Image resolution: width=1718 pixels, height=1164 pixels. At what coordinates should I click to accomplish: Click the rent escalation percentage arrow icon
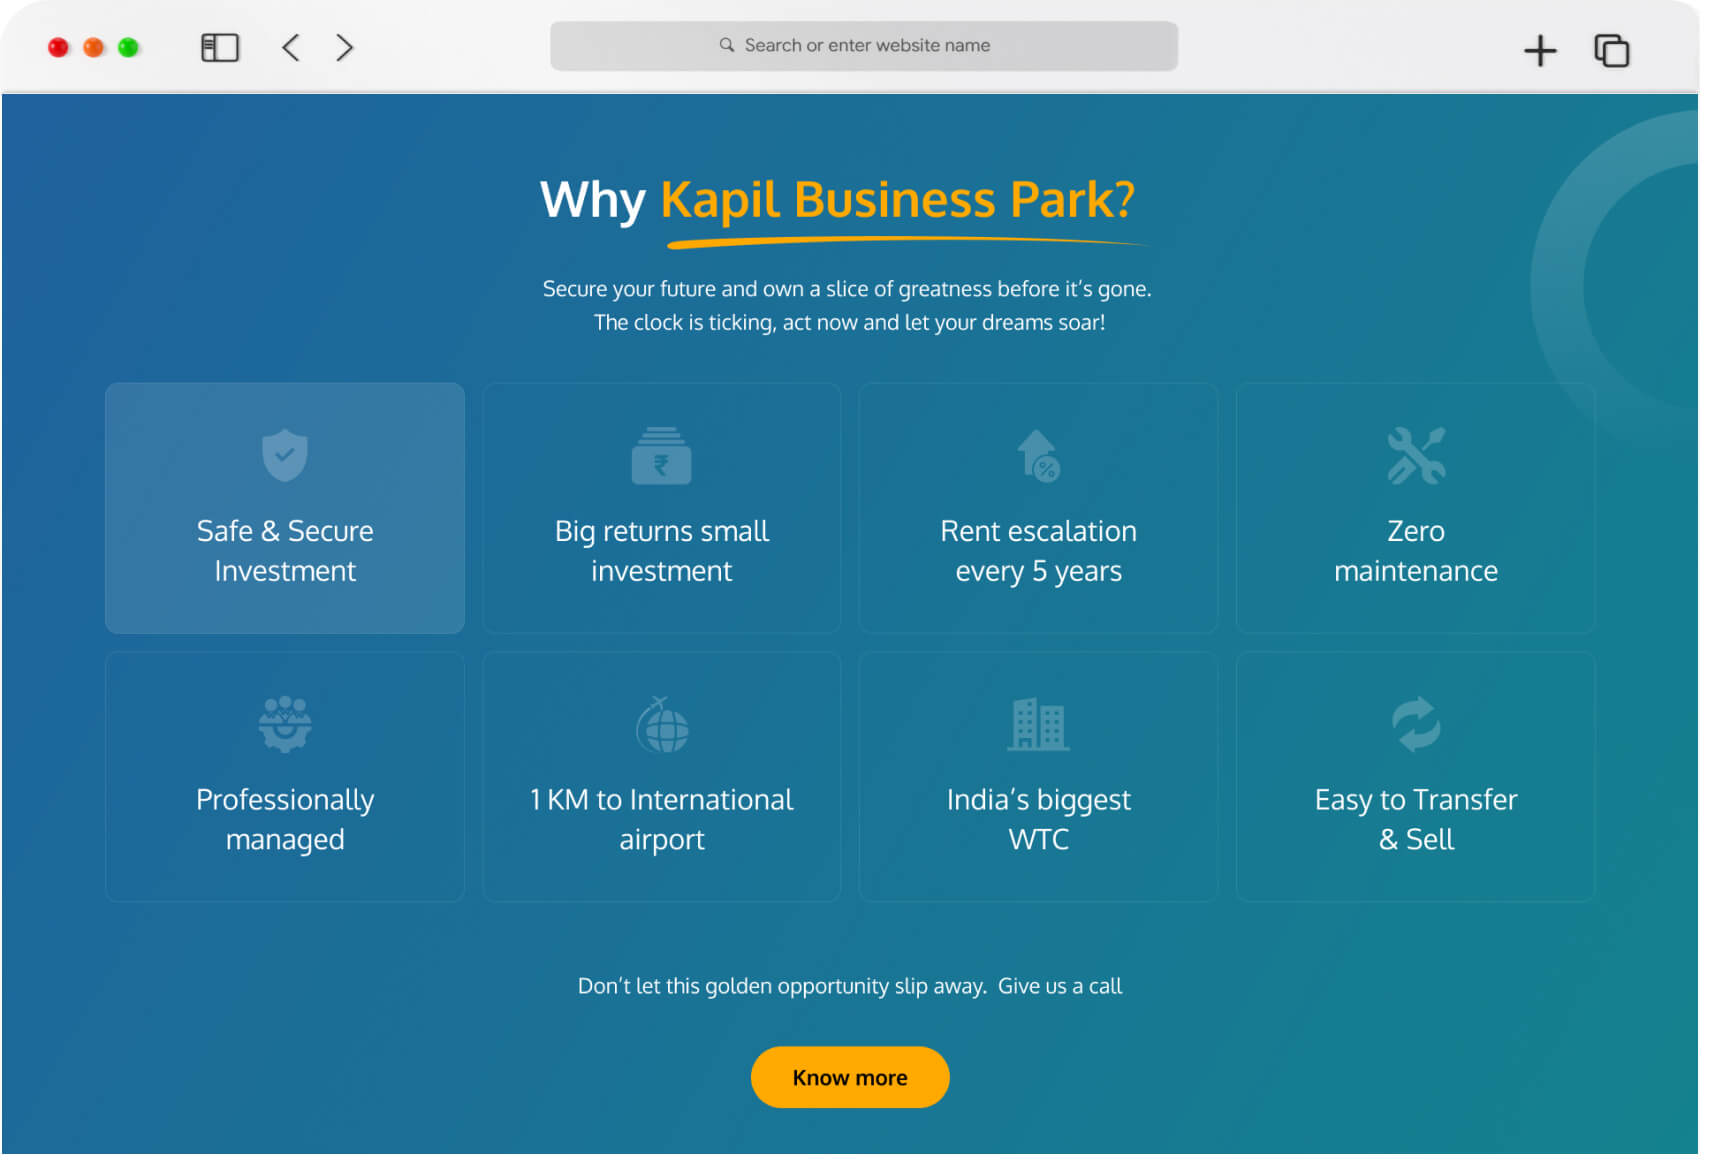pos(1038,456)
